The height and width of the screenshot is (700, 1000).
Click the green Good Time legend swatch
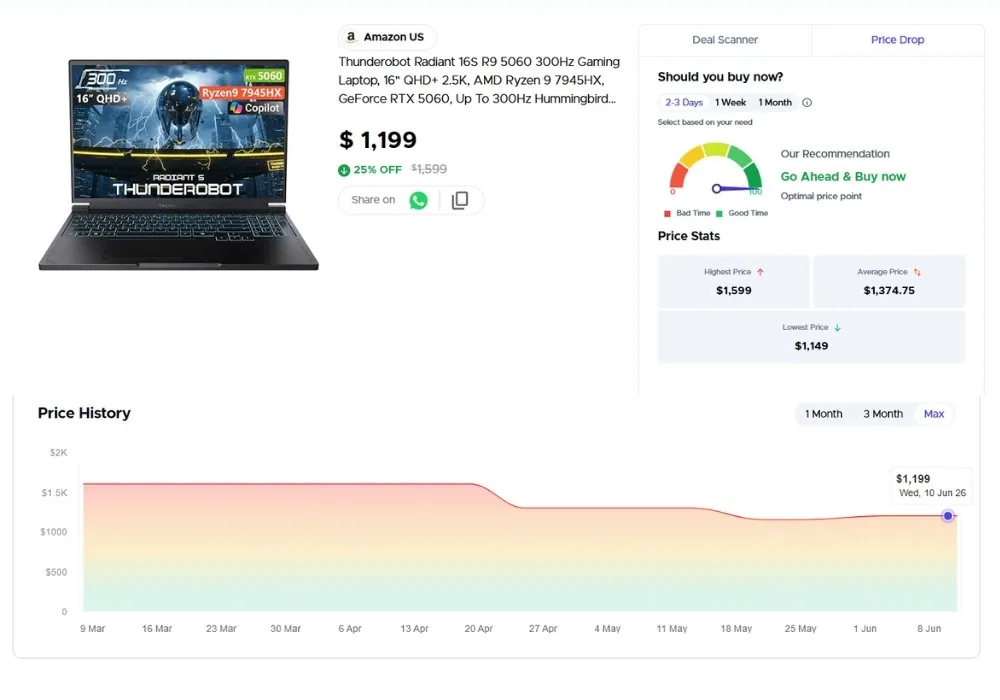(x=719, y=214)
